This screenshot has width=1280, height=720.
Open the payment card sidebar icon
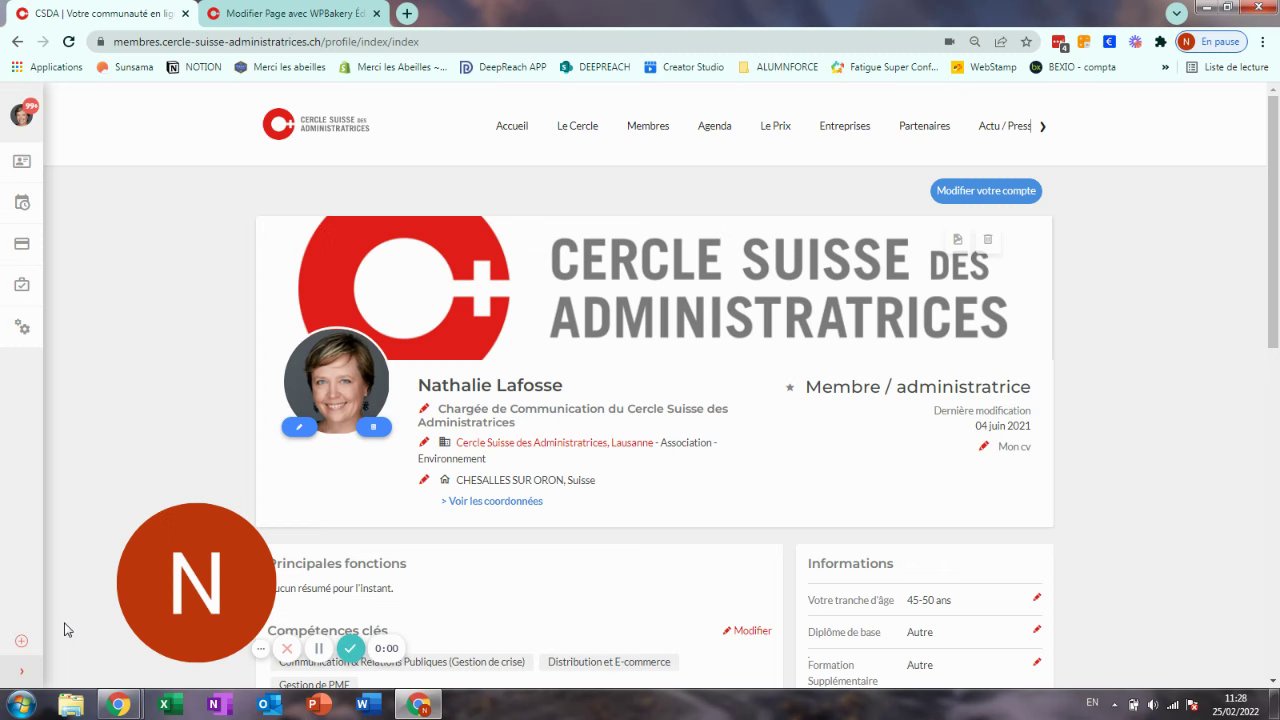[x=21, y=244]
